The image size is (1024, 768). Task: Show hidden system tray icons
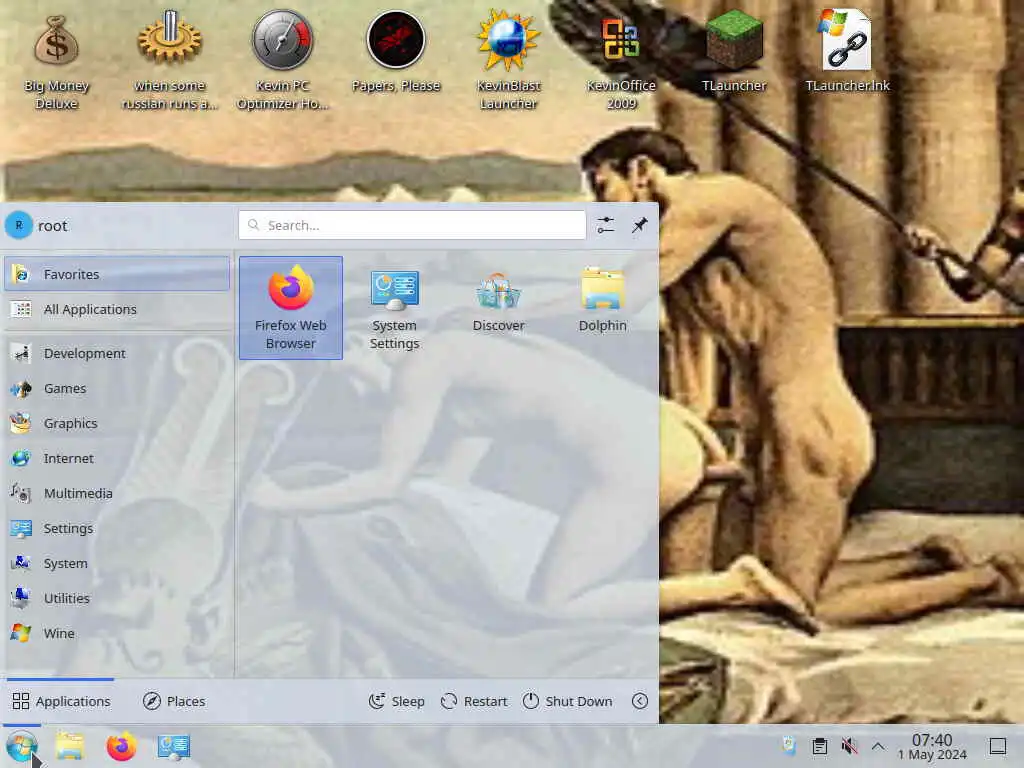coord(878,746)
